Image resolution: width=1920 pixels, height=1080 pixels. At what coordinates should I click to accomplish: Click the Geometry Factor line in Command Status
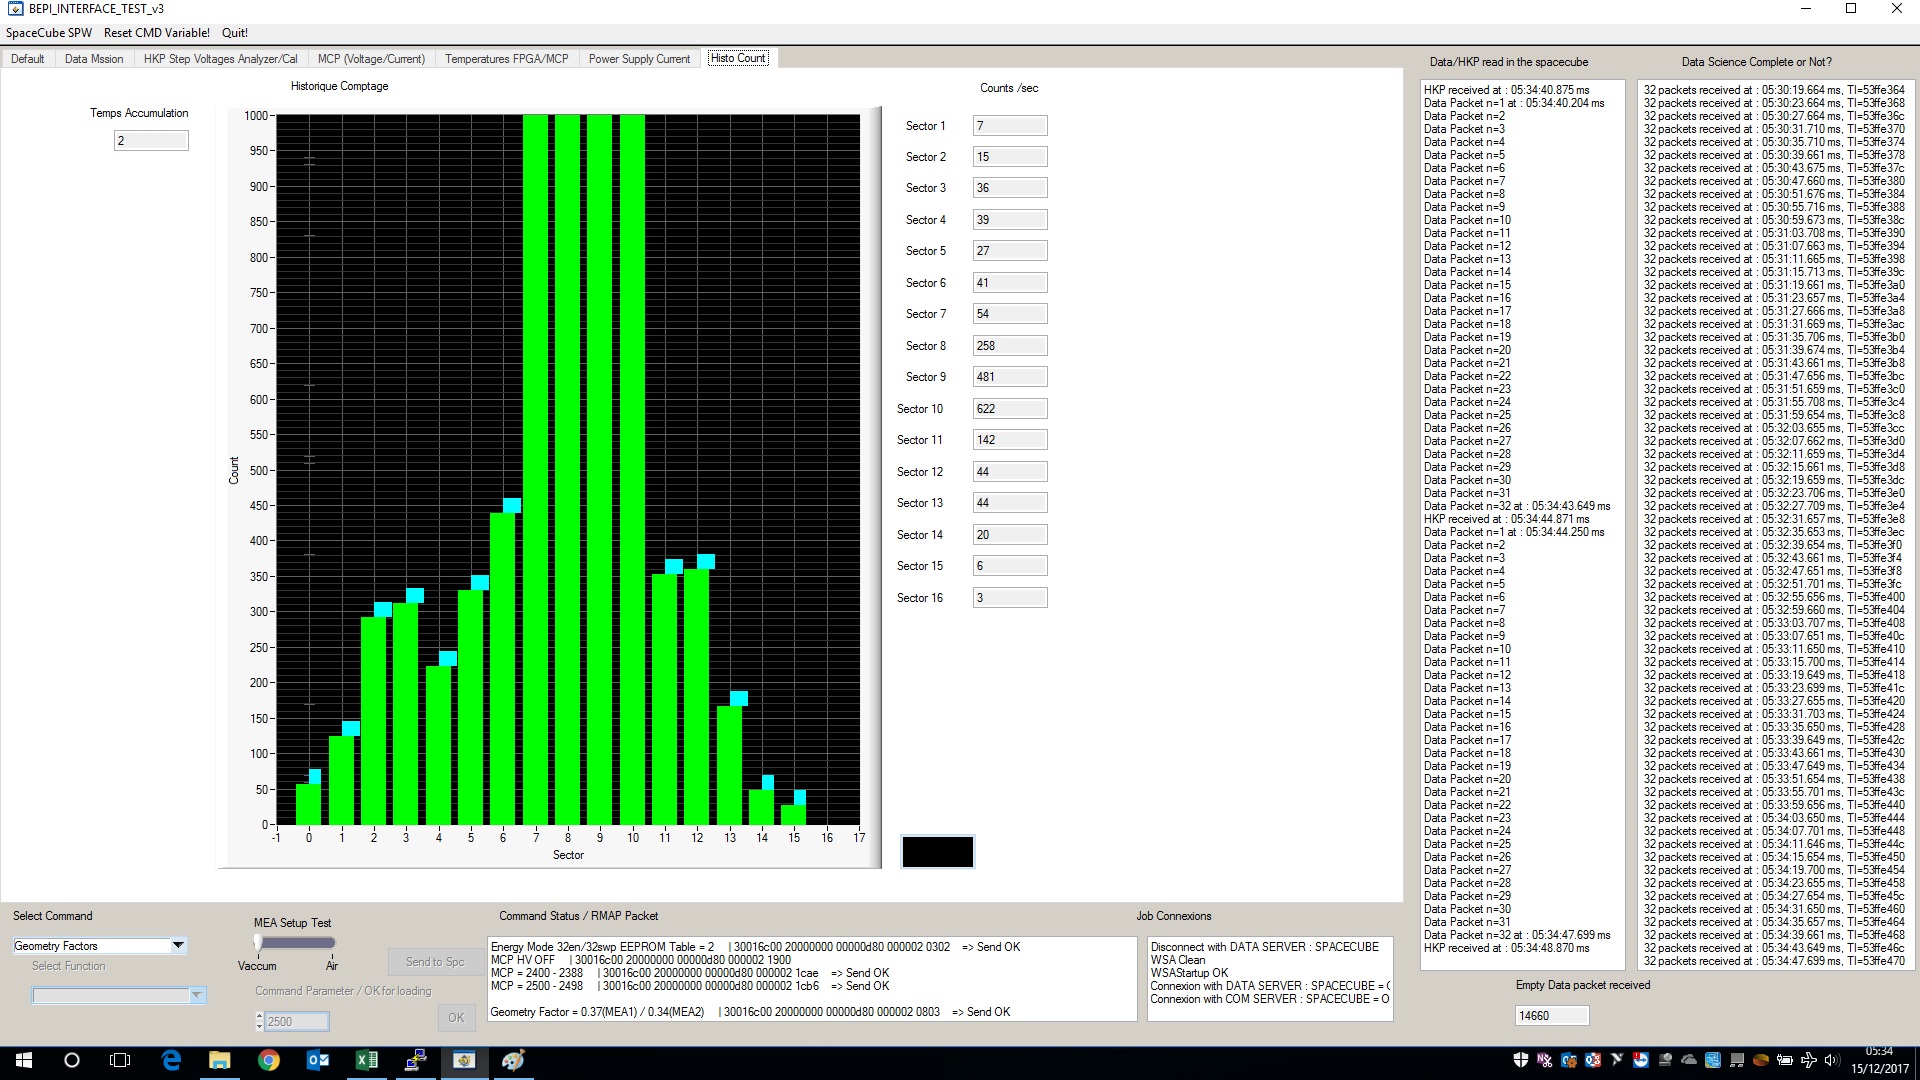750,1012
